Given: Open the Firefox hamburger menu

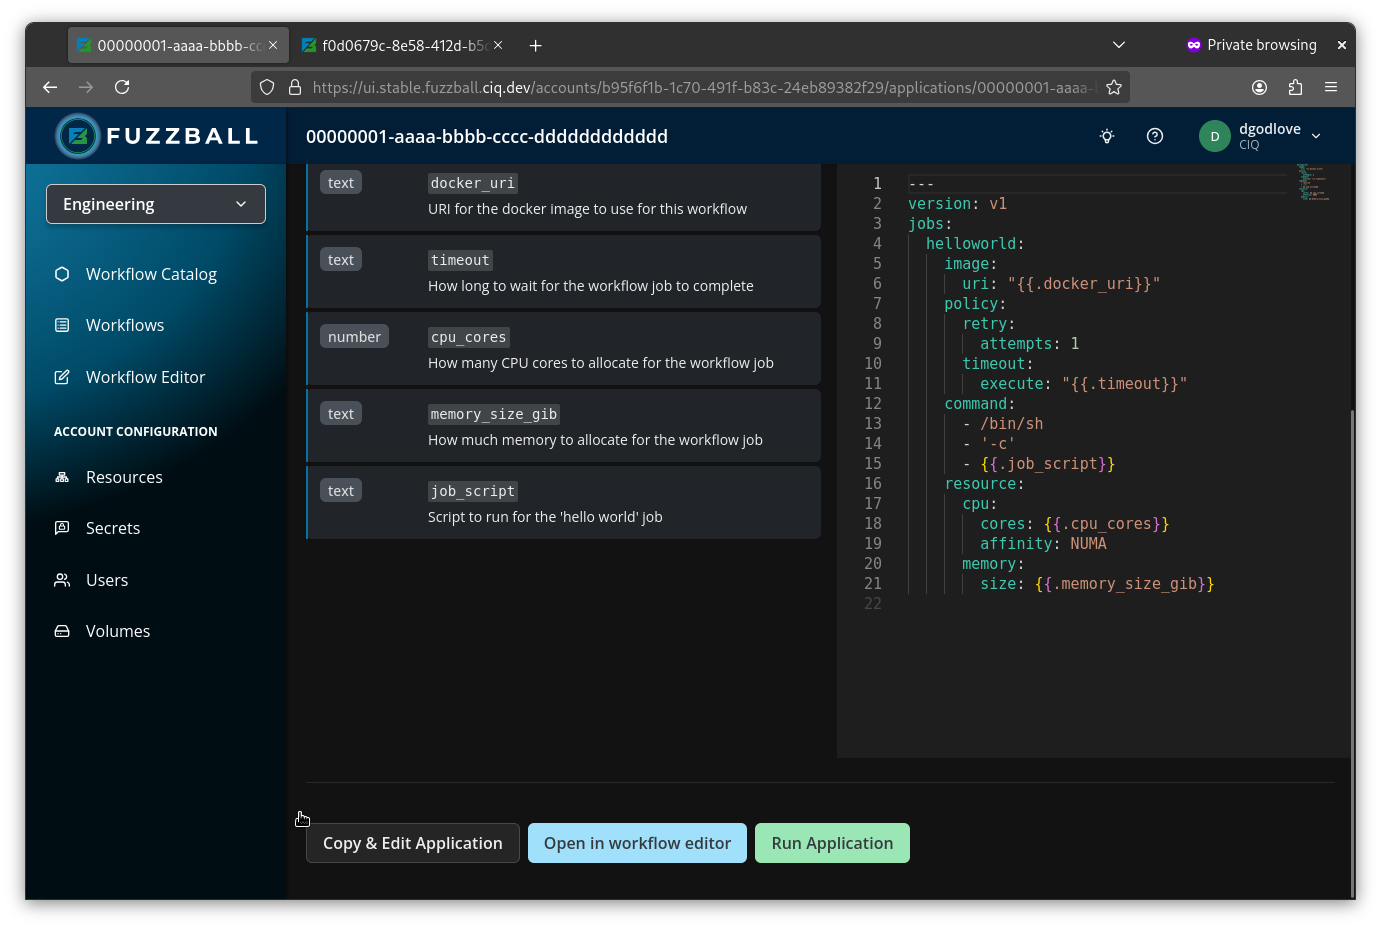Looking at the screenshot, I should tap(1331, 87).
